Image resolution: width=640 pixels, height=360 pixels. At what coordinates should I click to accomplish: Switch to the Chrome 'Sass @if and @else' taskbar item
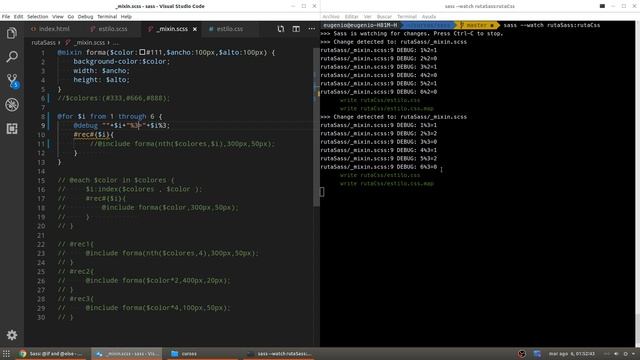click(x=51, y=353)
